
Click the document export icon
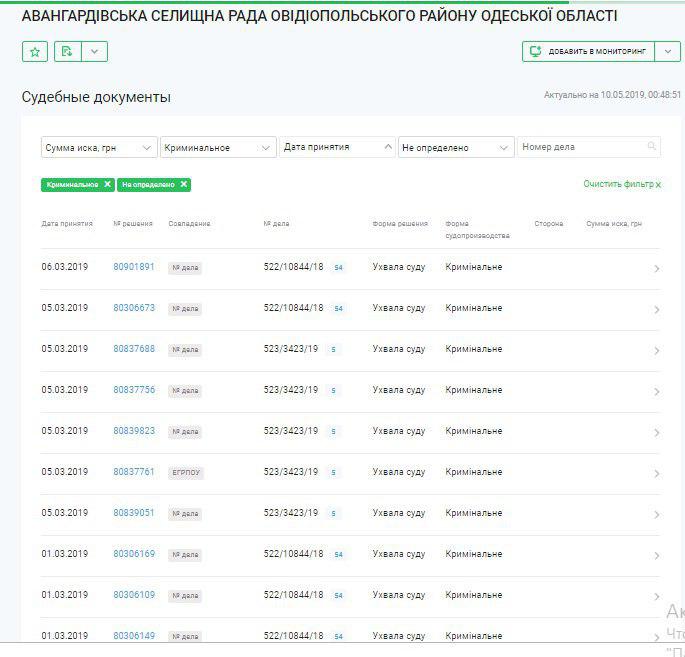65,52
